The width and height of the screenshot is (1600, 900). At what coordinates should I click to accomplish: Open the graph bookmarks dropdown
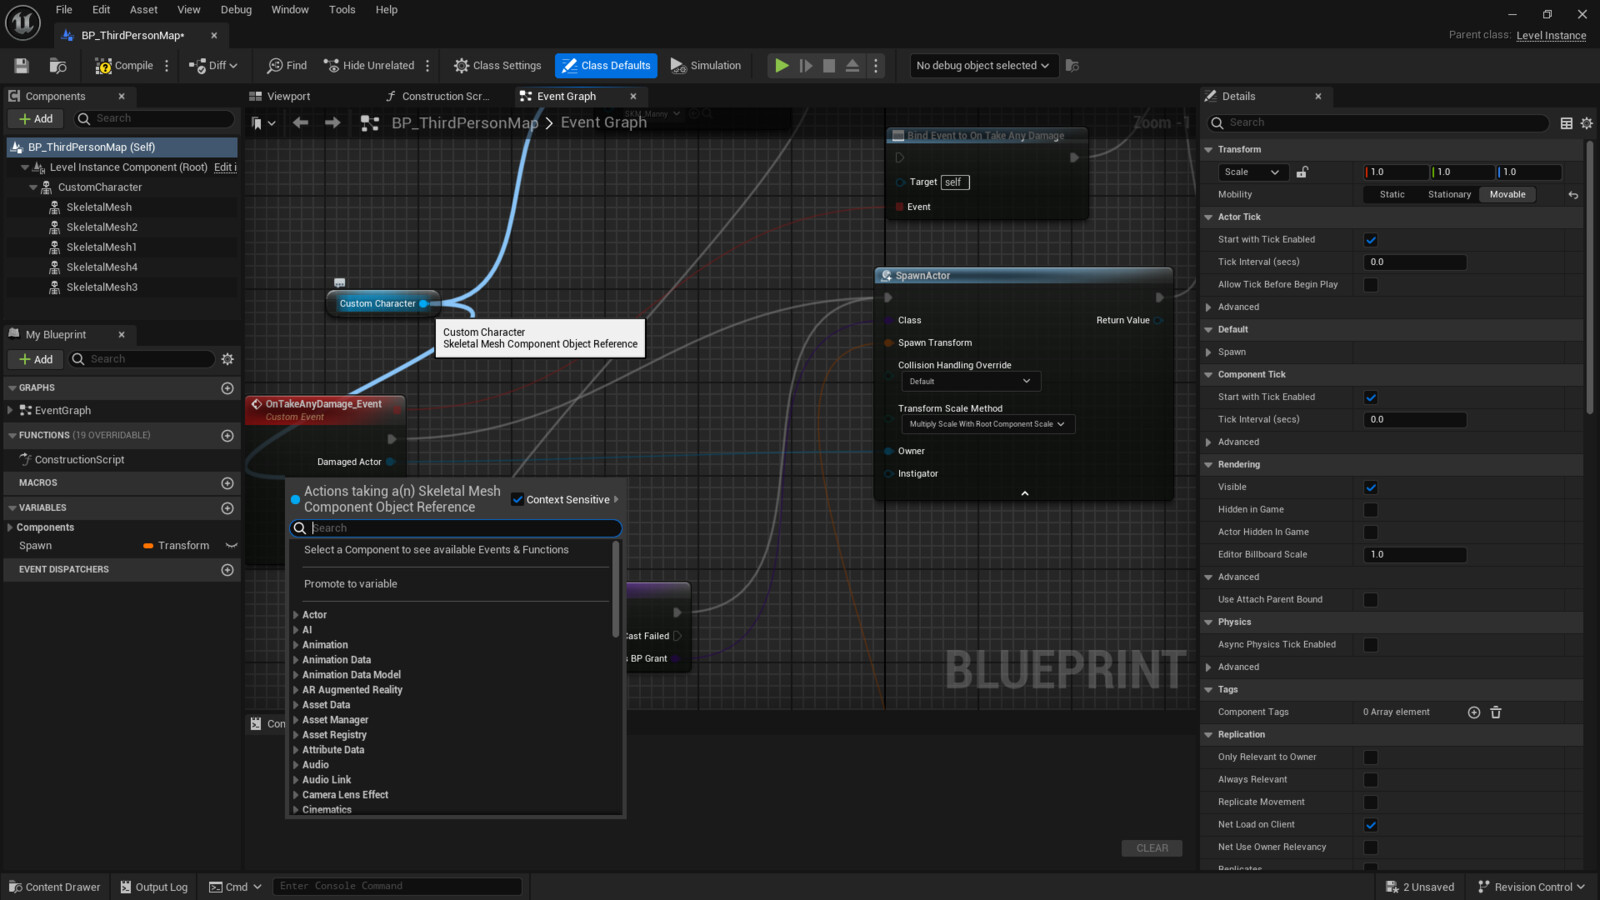[264, 123]
